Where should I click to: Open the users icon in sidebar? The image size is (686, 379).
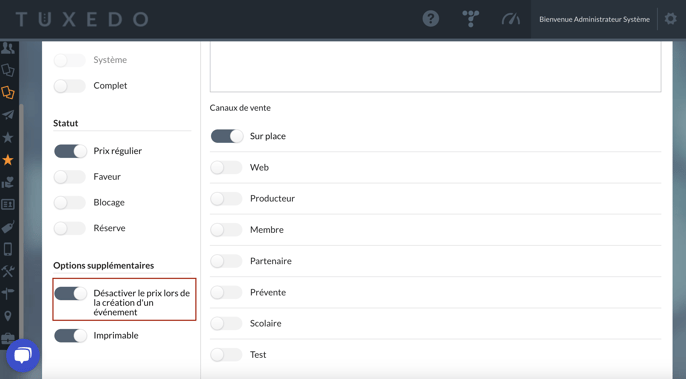8,48
